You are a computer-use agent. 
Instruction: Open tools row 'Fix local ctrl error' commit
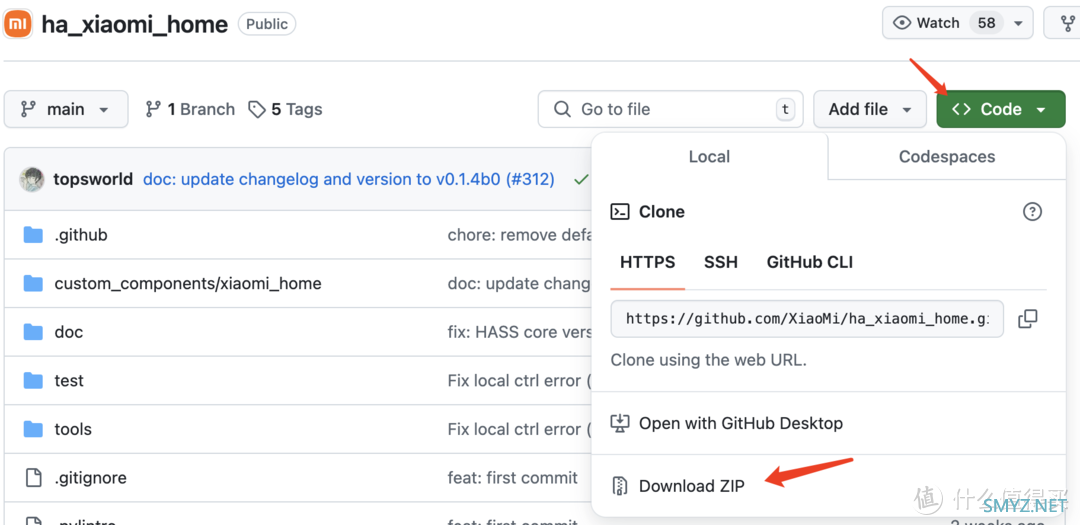(519, 429)
